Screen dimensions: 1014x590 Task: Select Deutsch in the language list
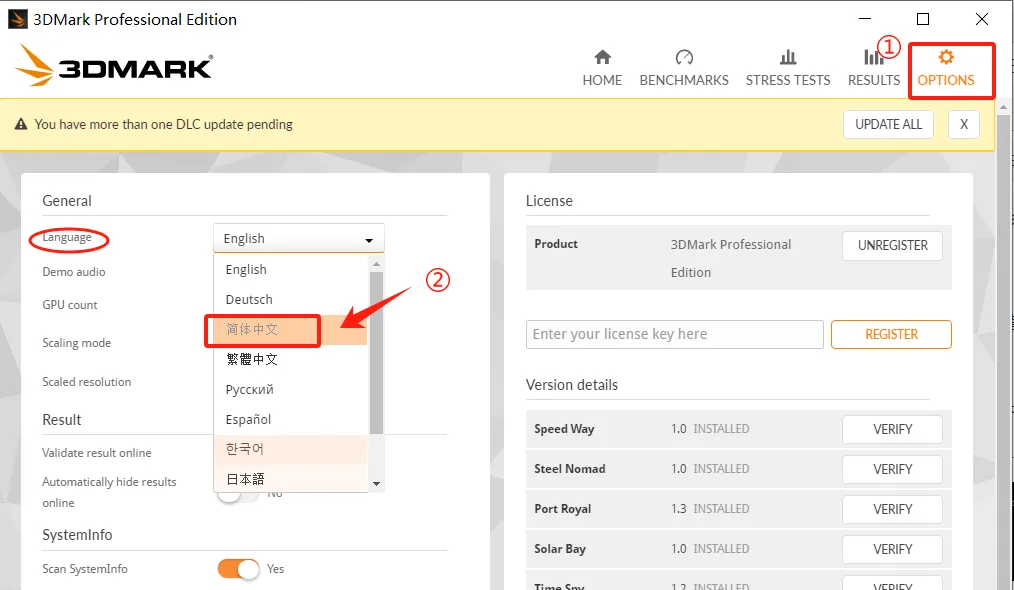pyautogui.click(x=290, y=300)
